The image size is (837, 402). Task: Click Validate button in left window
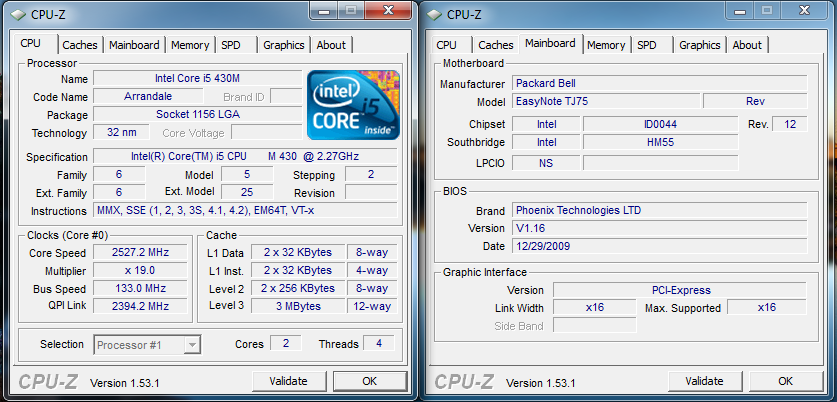click(x=288, y=381)
